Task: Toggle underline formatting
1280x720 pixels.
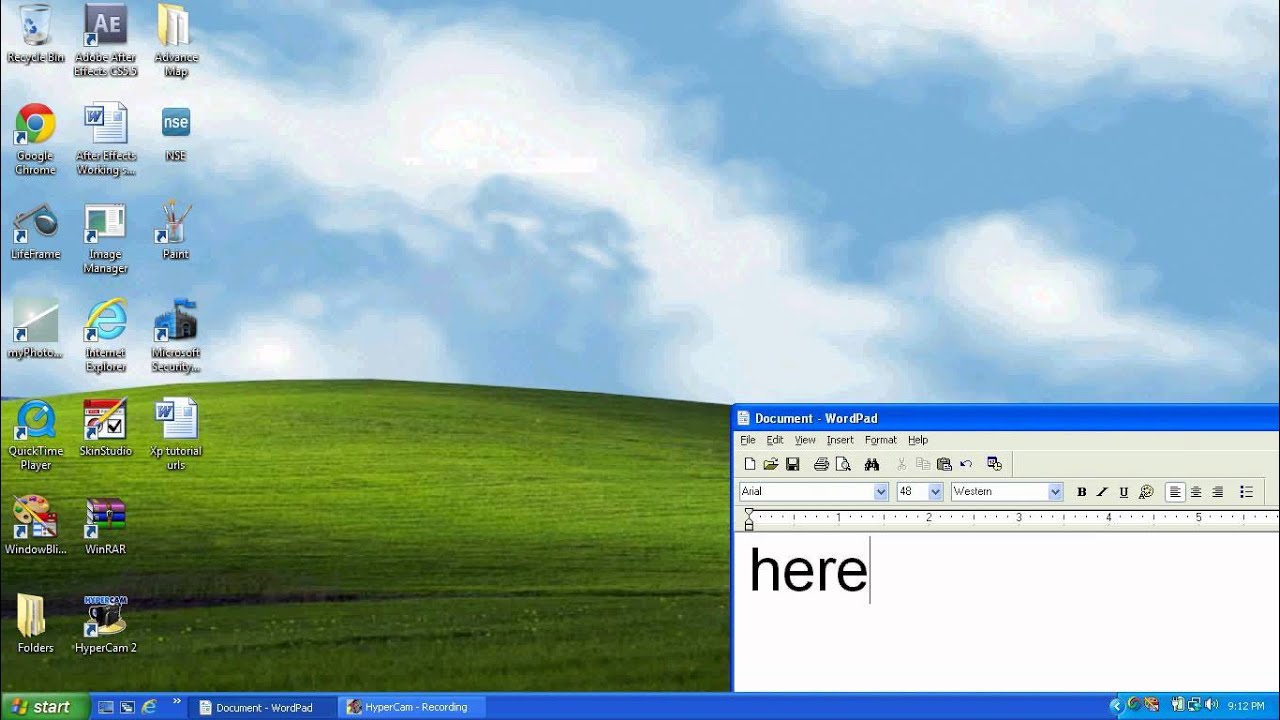Action: point(1124,492)
